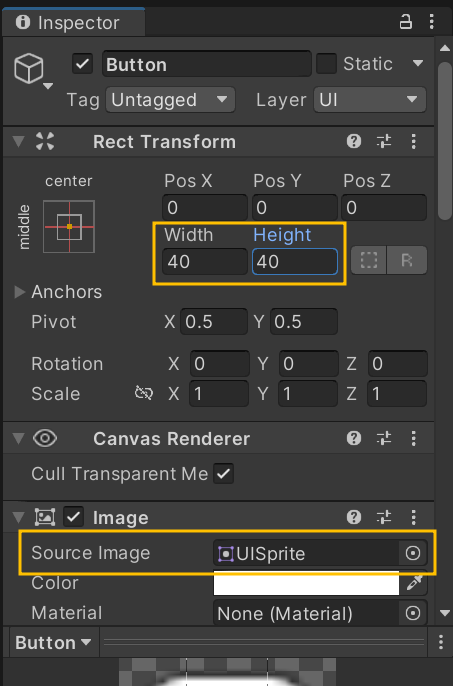Screen dimensions: 453x686
Task: Open the Layer UI dropdown
Action: coord(369,100)
